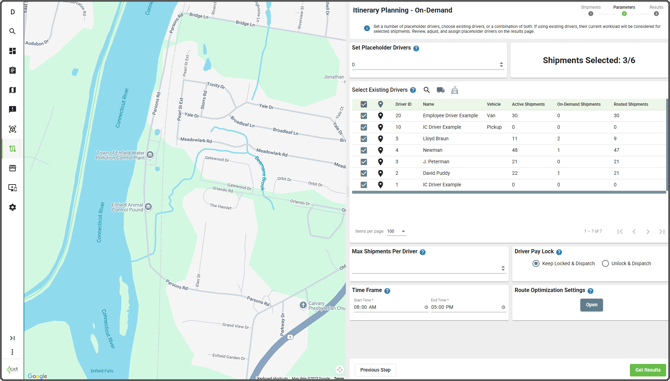Go to first page of drivers
This screenshot has height=381, width=670.
tap(620, 232)
